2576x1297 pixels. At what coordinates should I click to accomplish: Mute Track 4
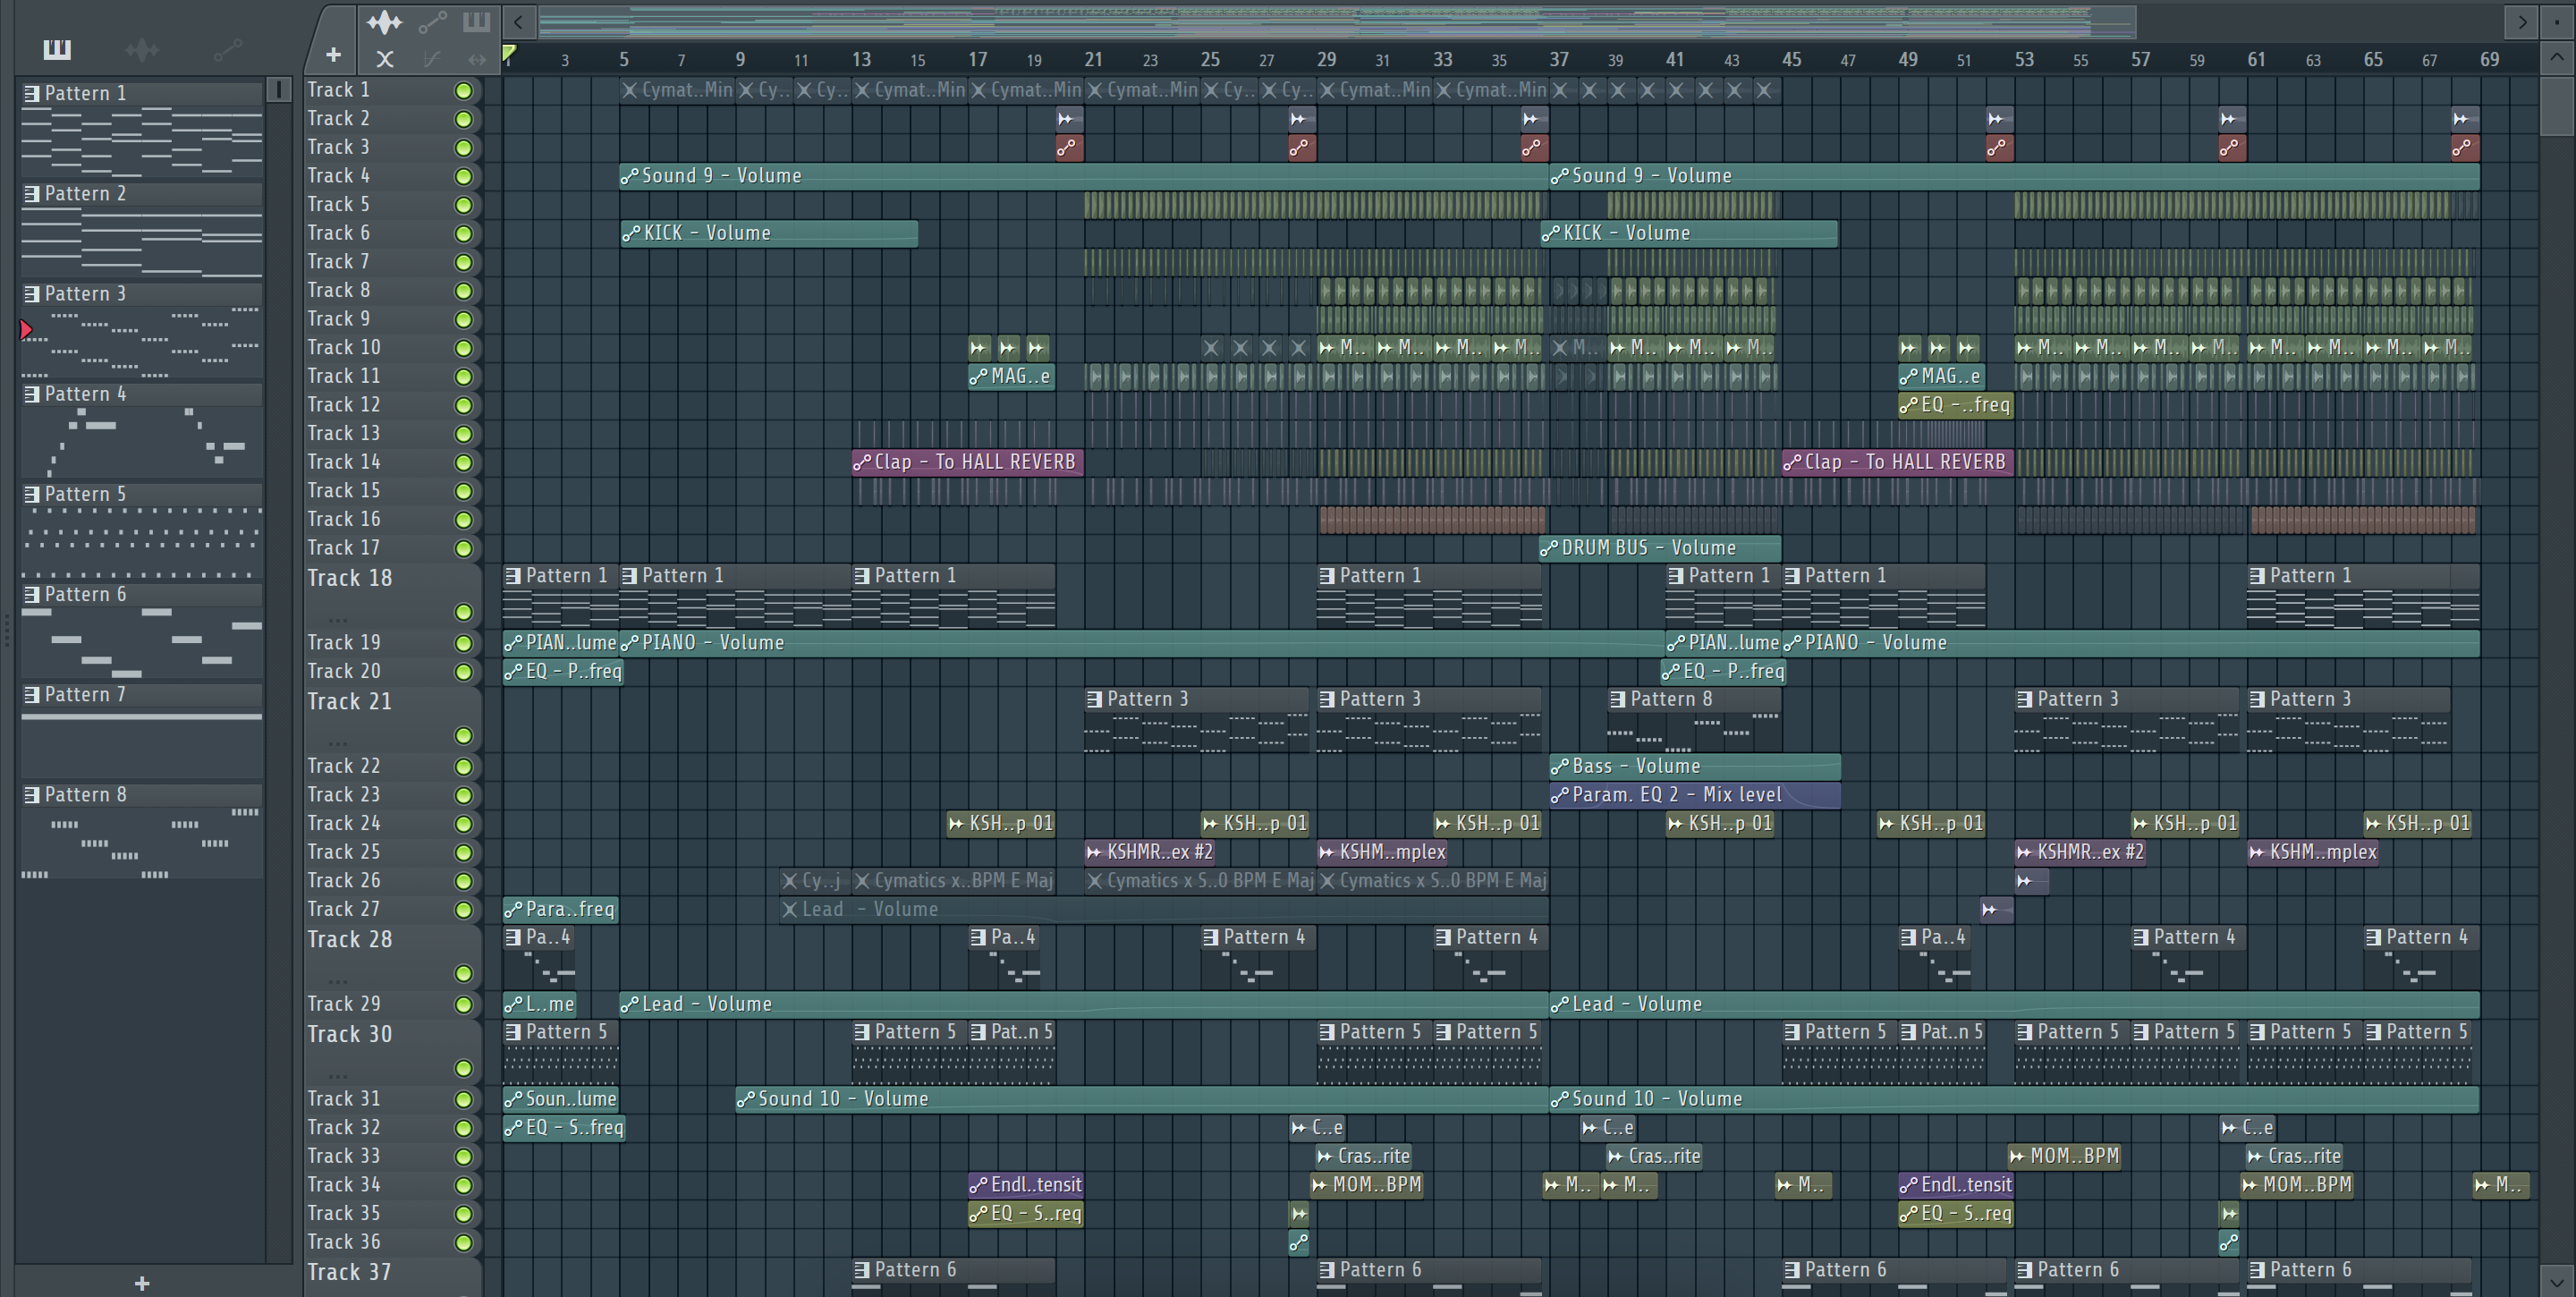(463, 177)
